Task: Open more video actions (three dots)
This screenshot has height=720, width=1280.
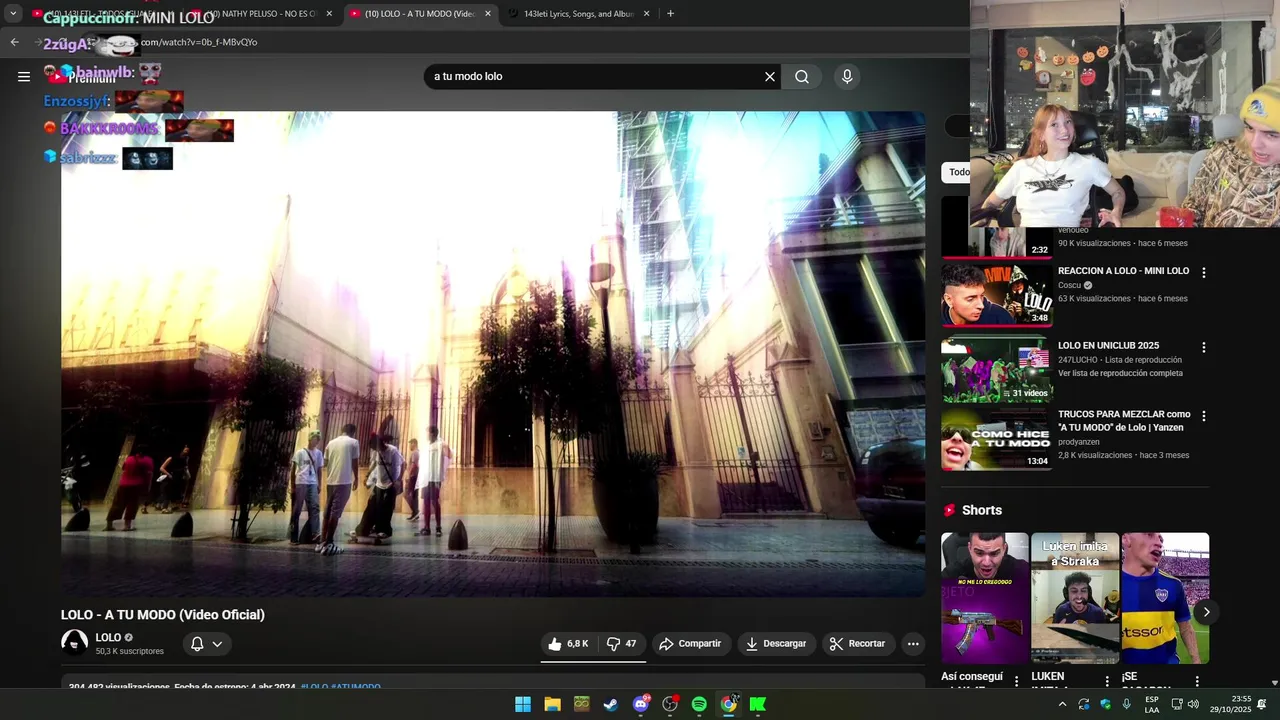Action: click(913, 644)
